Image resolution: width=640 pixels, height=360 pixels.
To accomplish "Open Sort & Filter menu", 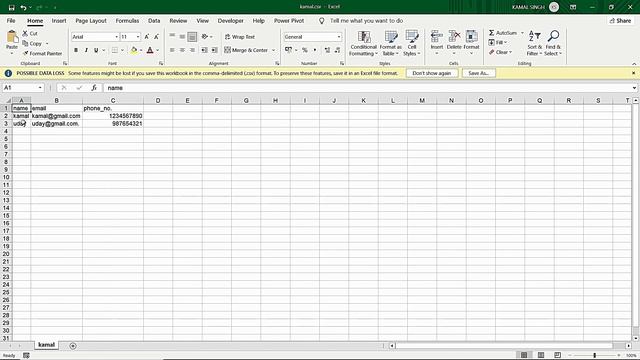I will click(534, 43).
